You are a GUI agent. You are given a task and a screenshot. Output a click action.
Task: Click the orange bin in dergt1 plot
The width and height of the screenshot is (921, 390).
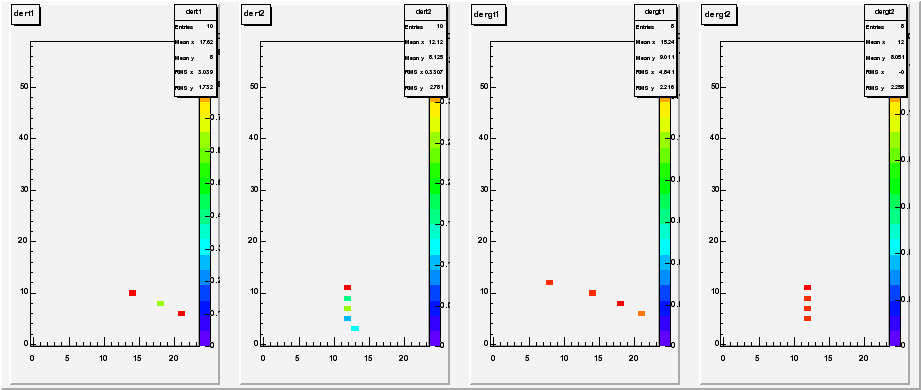[641, 314]
